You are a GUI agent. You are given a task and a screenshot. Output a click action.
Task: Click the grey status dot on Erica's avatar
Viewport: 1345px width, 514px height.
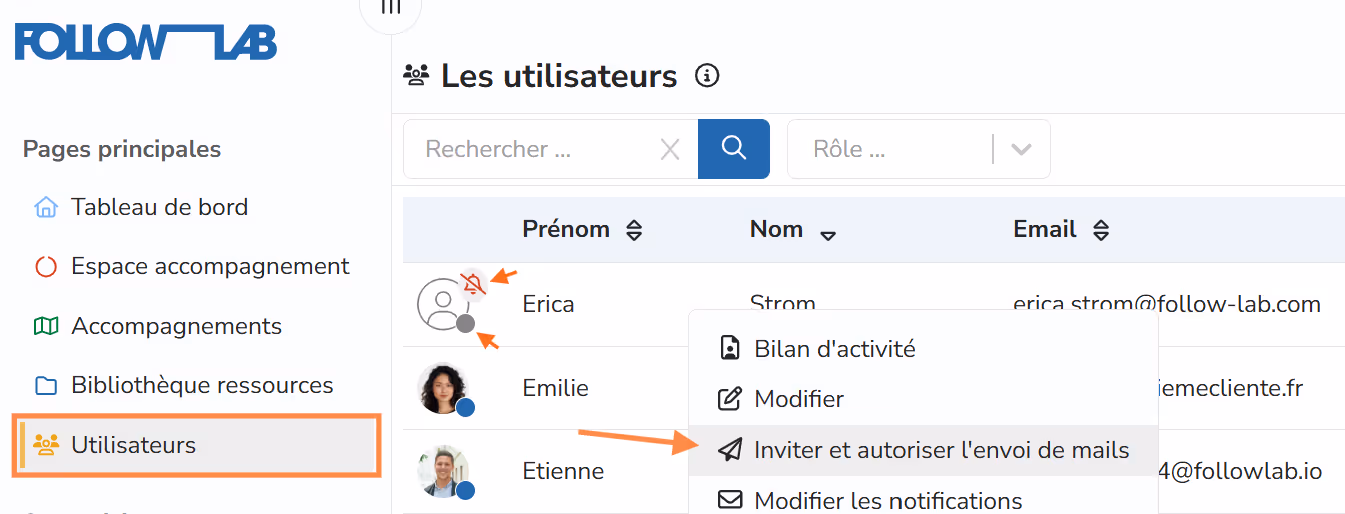coord(465,323)
